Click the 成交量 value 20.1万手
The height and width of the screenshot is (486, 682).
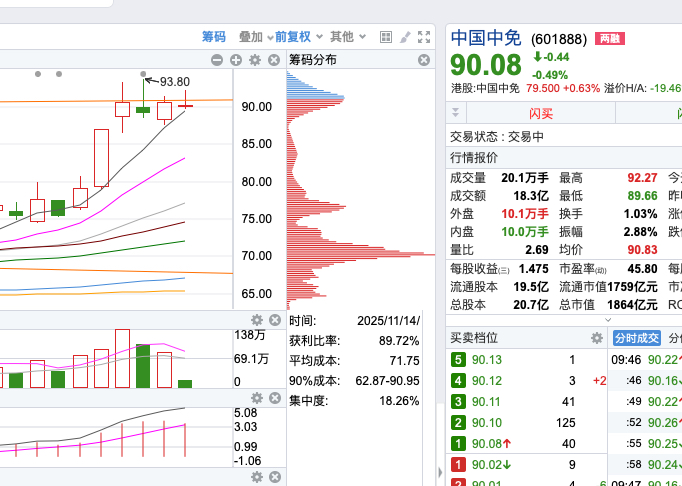[x=525, y=178]
